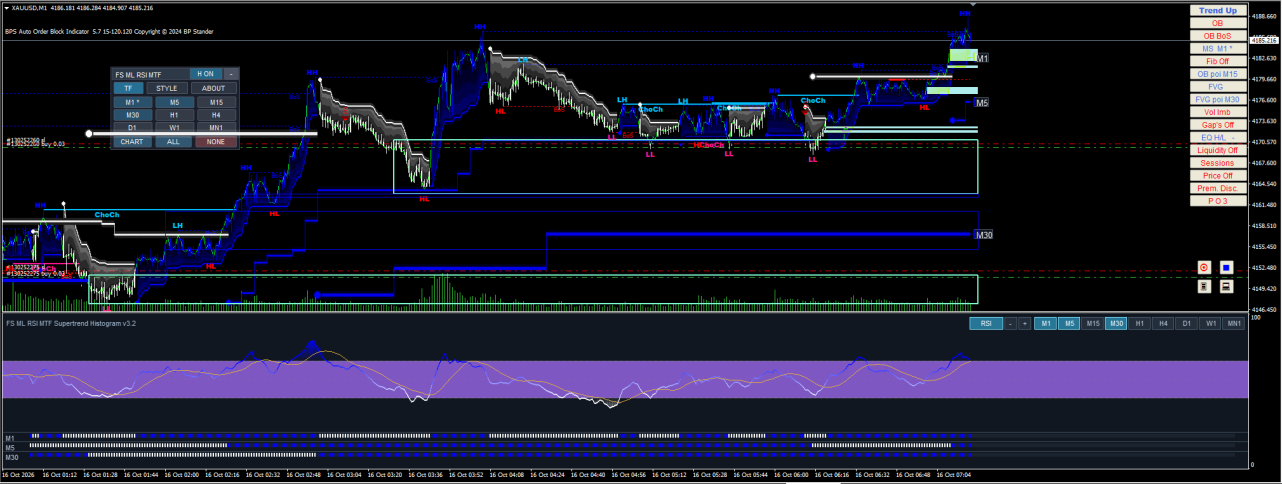The width and height of the screenshot is (1282, 484).
Task: Click the P O 3 button
Action: click(1217, 201)
